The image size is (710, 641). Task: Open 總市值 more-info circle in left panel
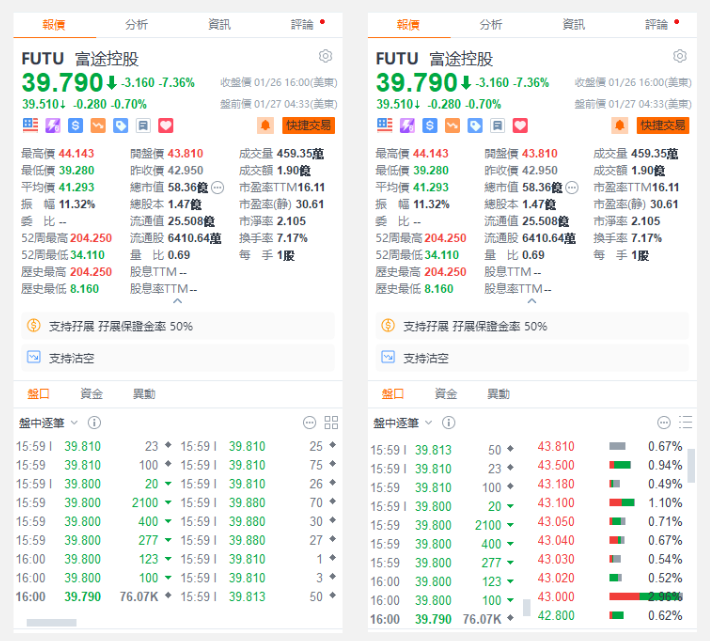218,187
